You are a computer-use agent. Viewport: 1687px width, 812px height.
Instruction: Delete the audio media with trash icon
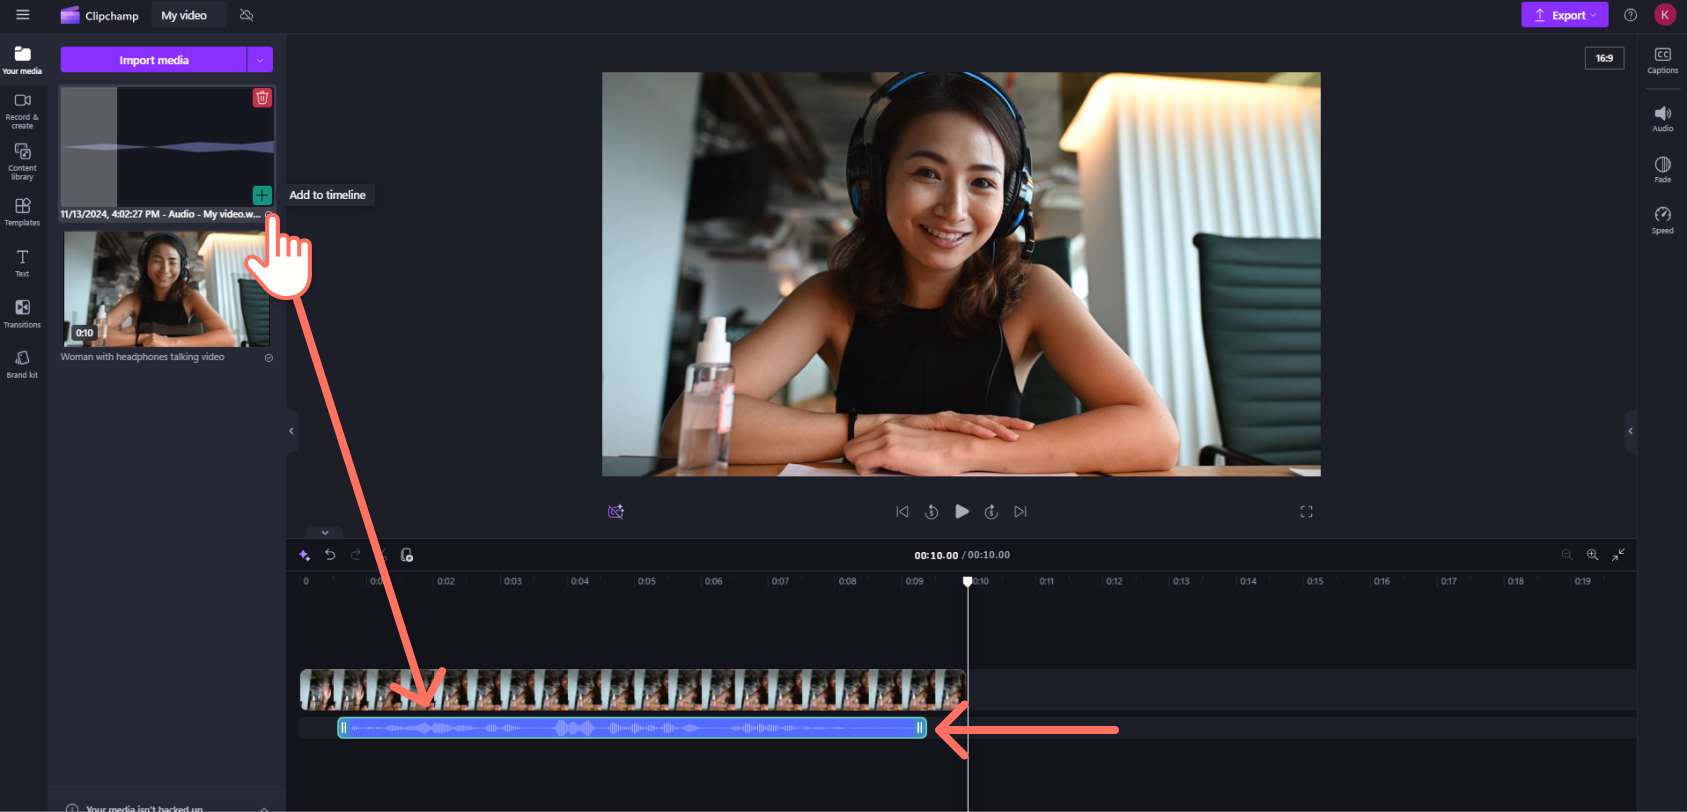pyautogui.click(x=262, y=97)
